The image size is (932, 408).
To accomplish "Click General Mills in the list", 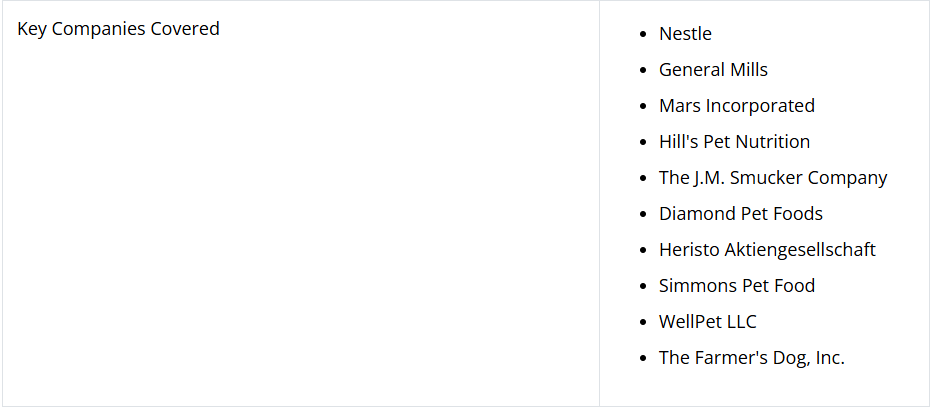I will point(713,70).
